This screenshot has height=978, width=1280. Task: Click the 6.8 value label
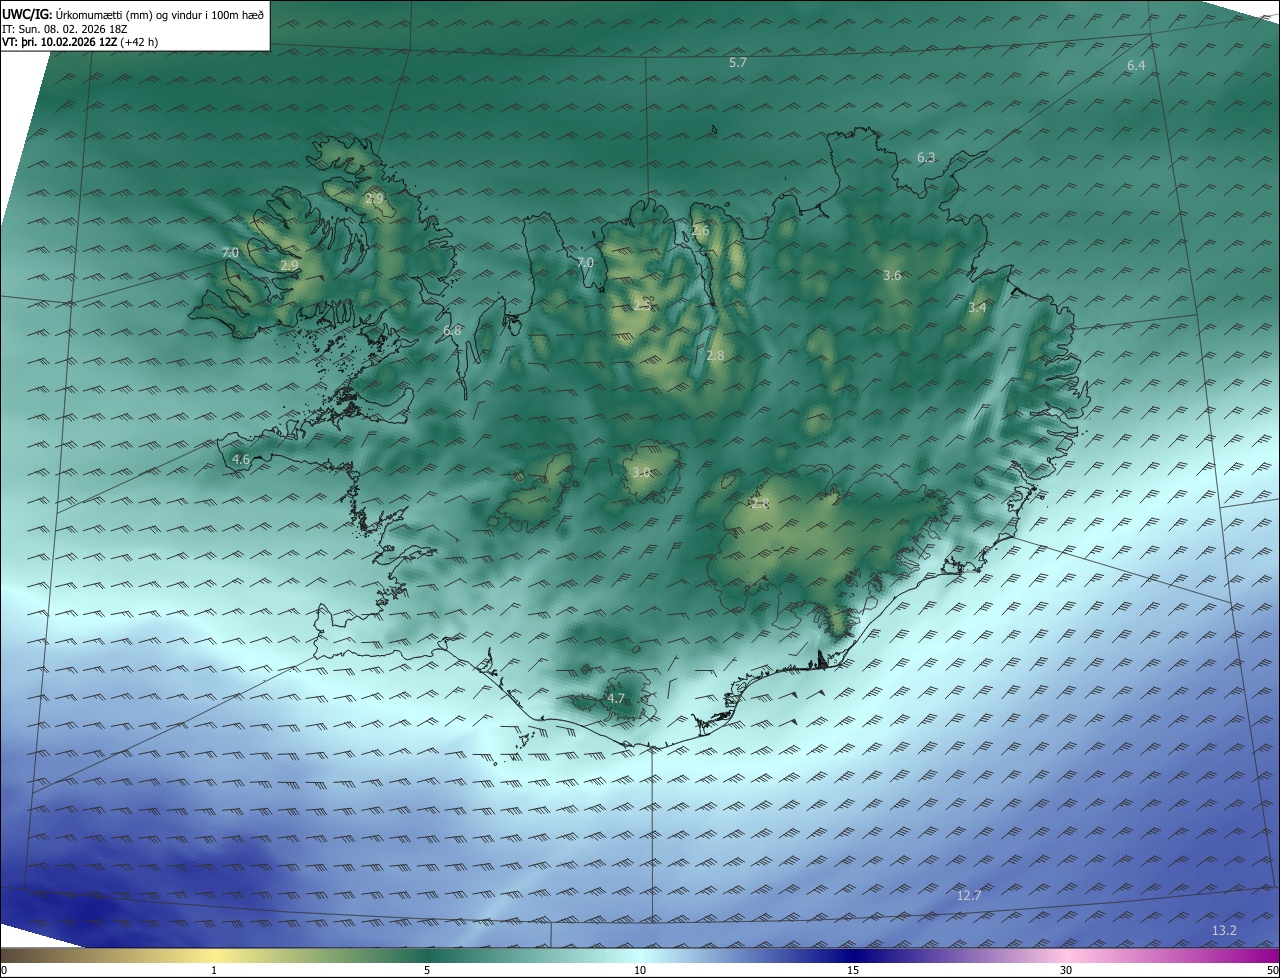[x=452, y=330]
